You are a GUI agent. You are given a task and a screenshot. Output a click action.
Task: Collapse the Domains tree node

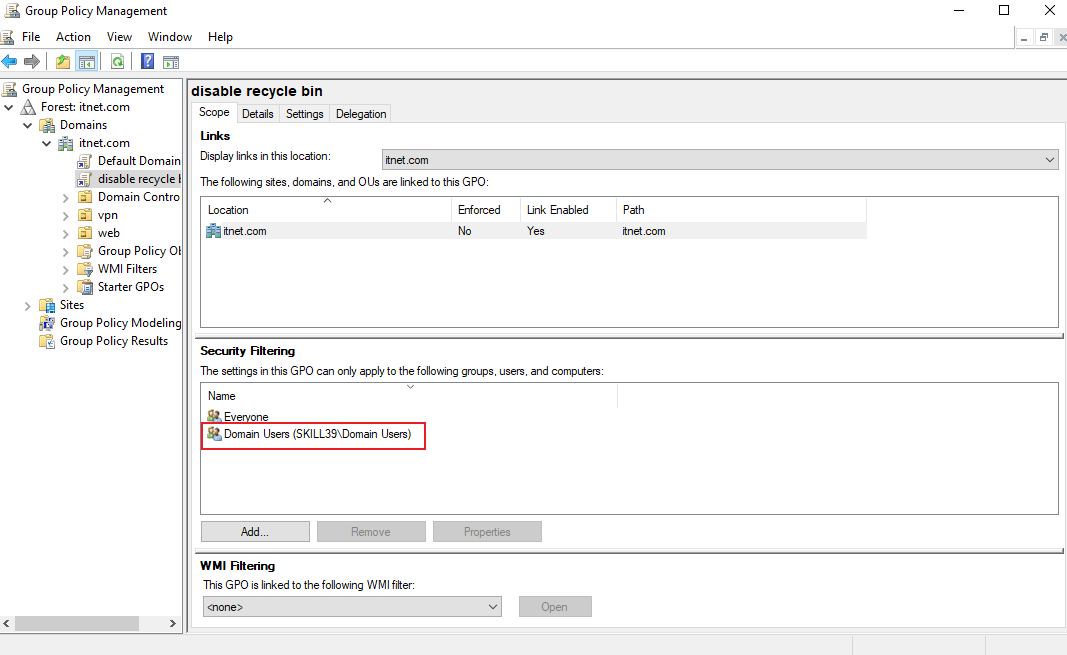tap(28, 125)
